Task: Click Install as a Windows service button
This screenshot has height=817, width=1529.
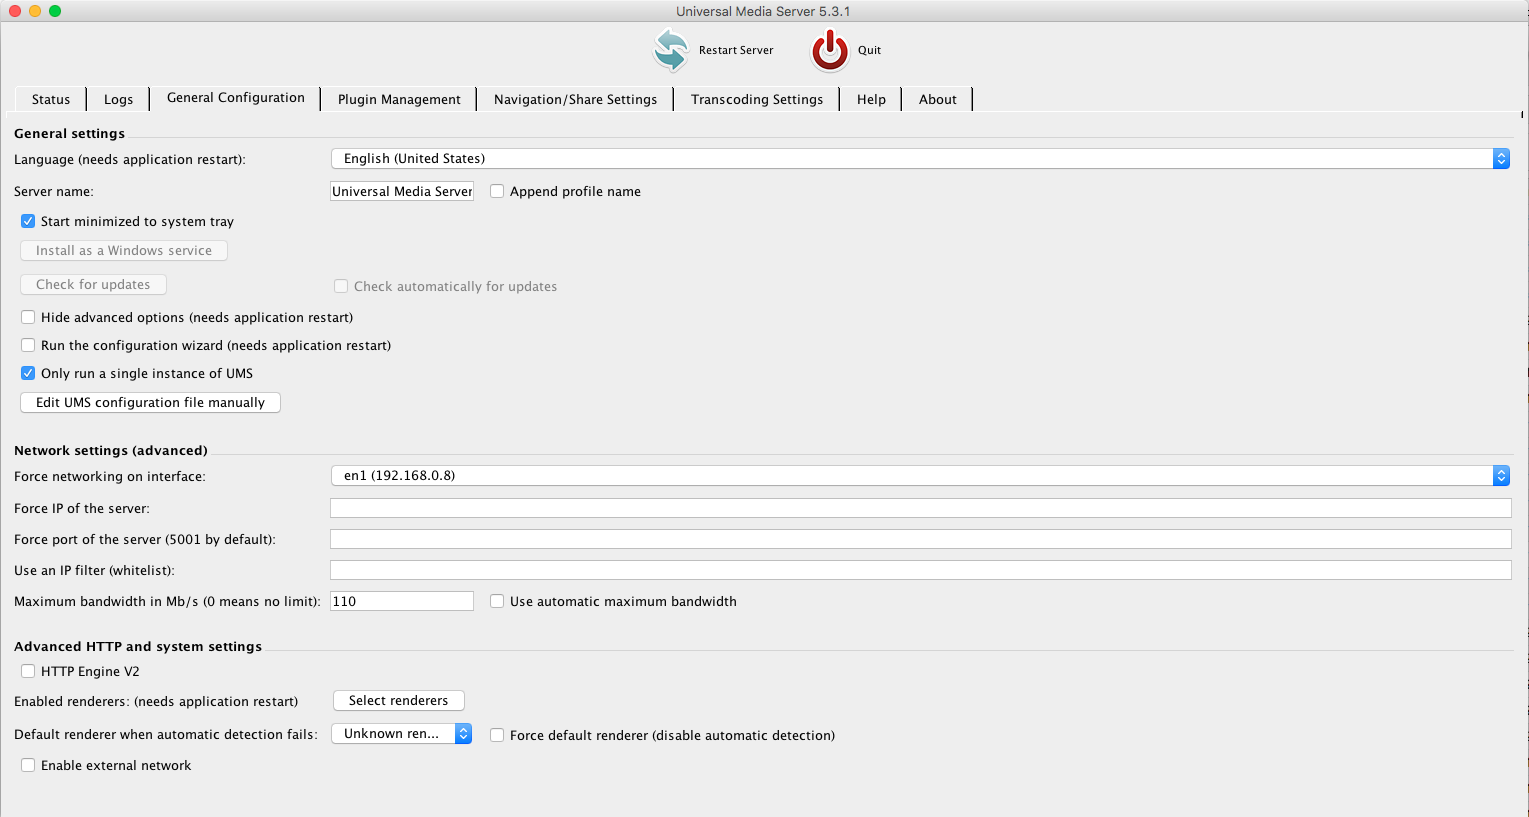Action: [124, 250]
